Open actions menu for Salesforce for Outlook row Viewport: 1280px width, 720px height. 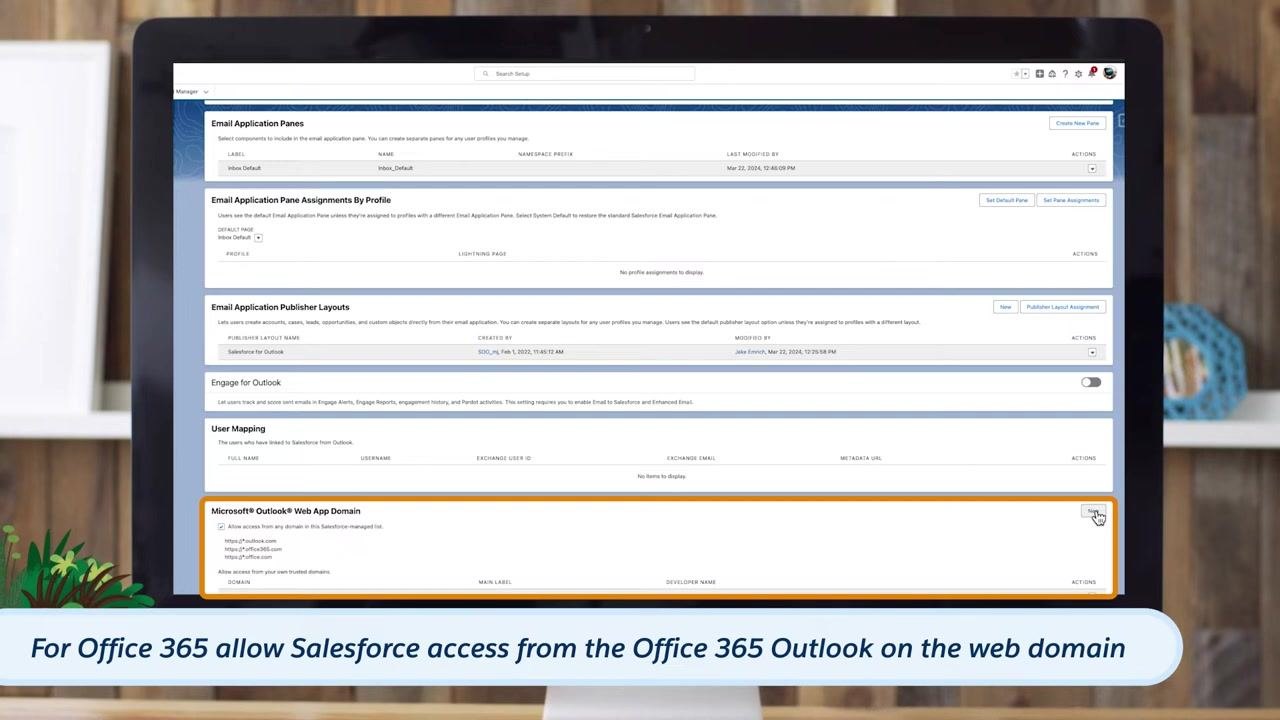[1092, 352]
